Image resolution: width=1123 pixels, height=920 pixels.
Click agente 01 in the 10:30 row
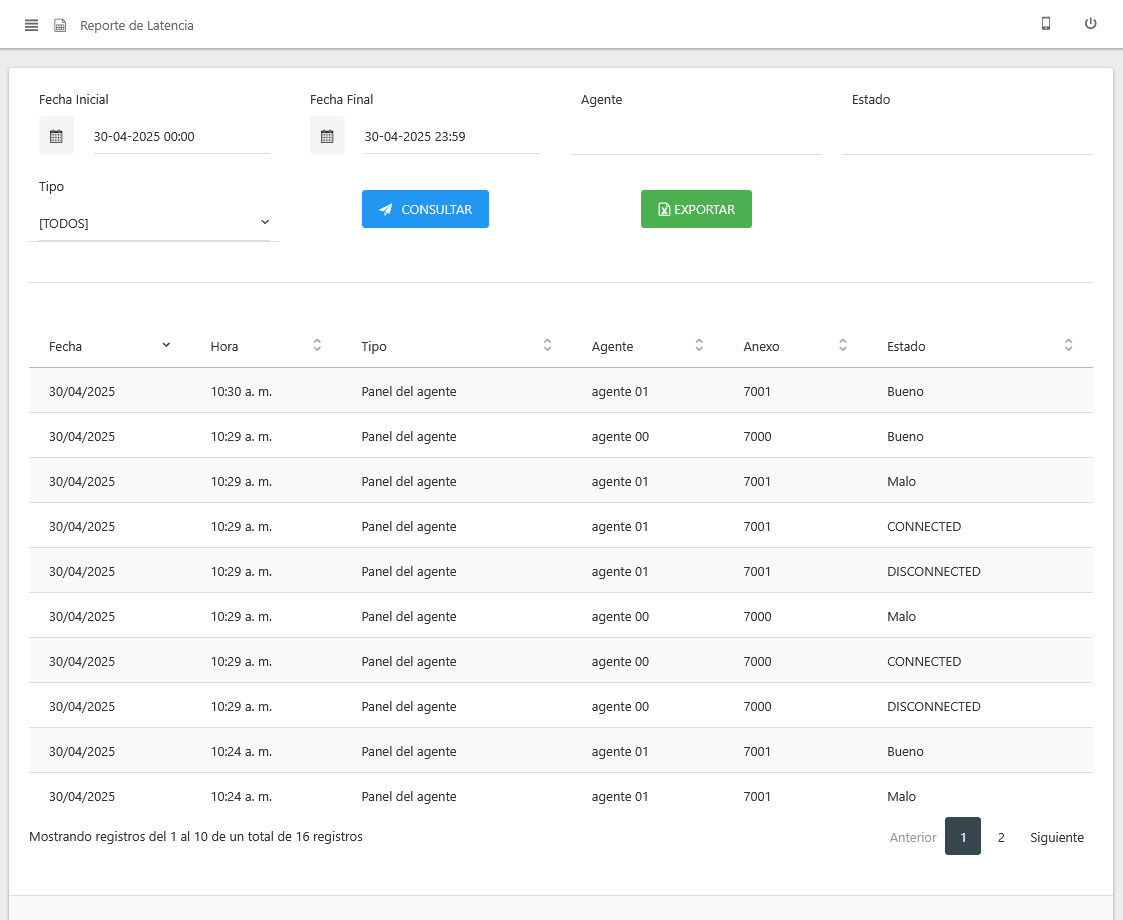click(620, 392)
